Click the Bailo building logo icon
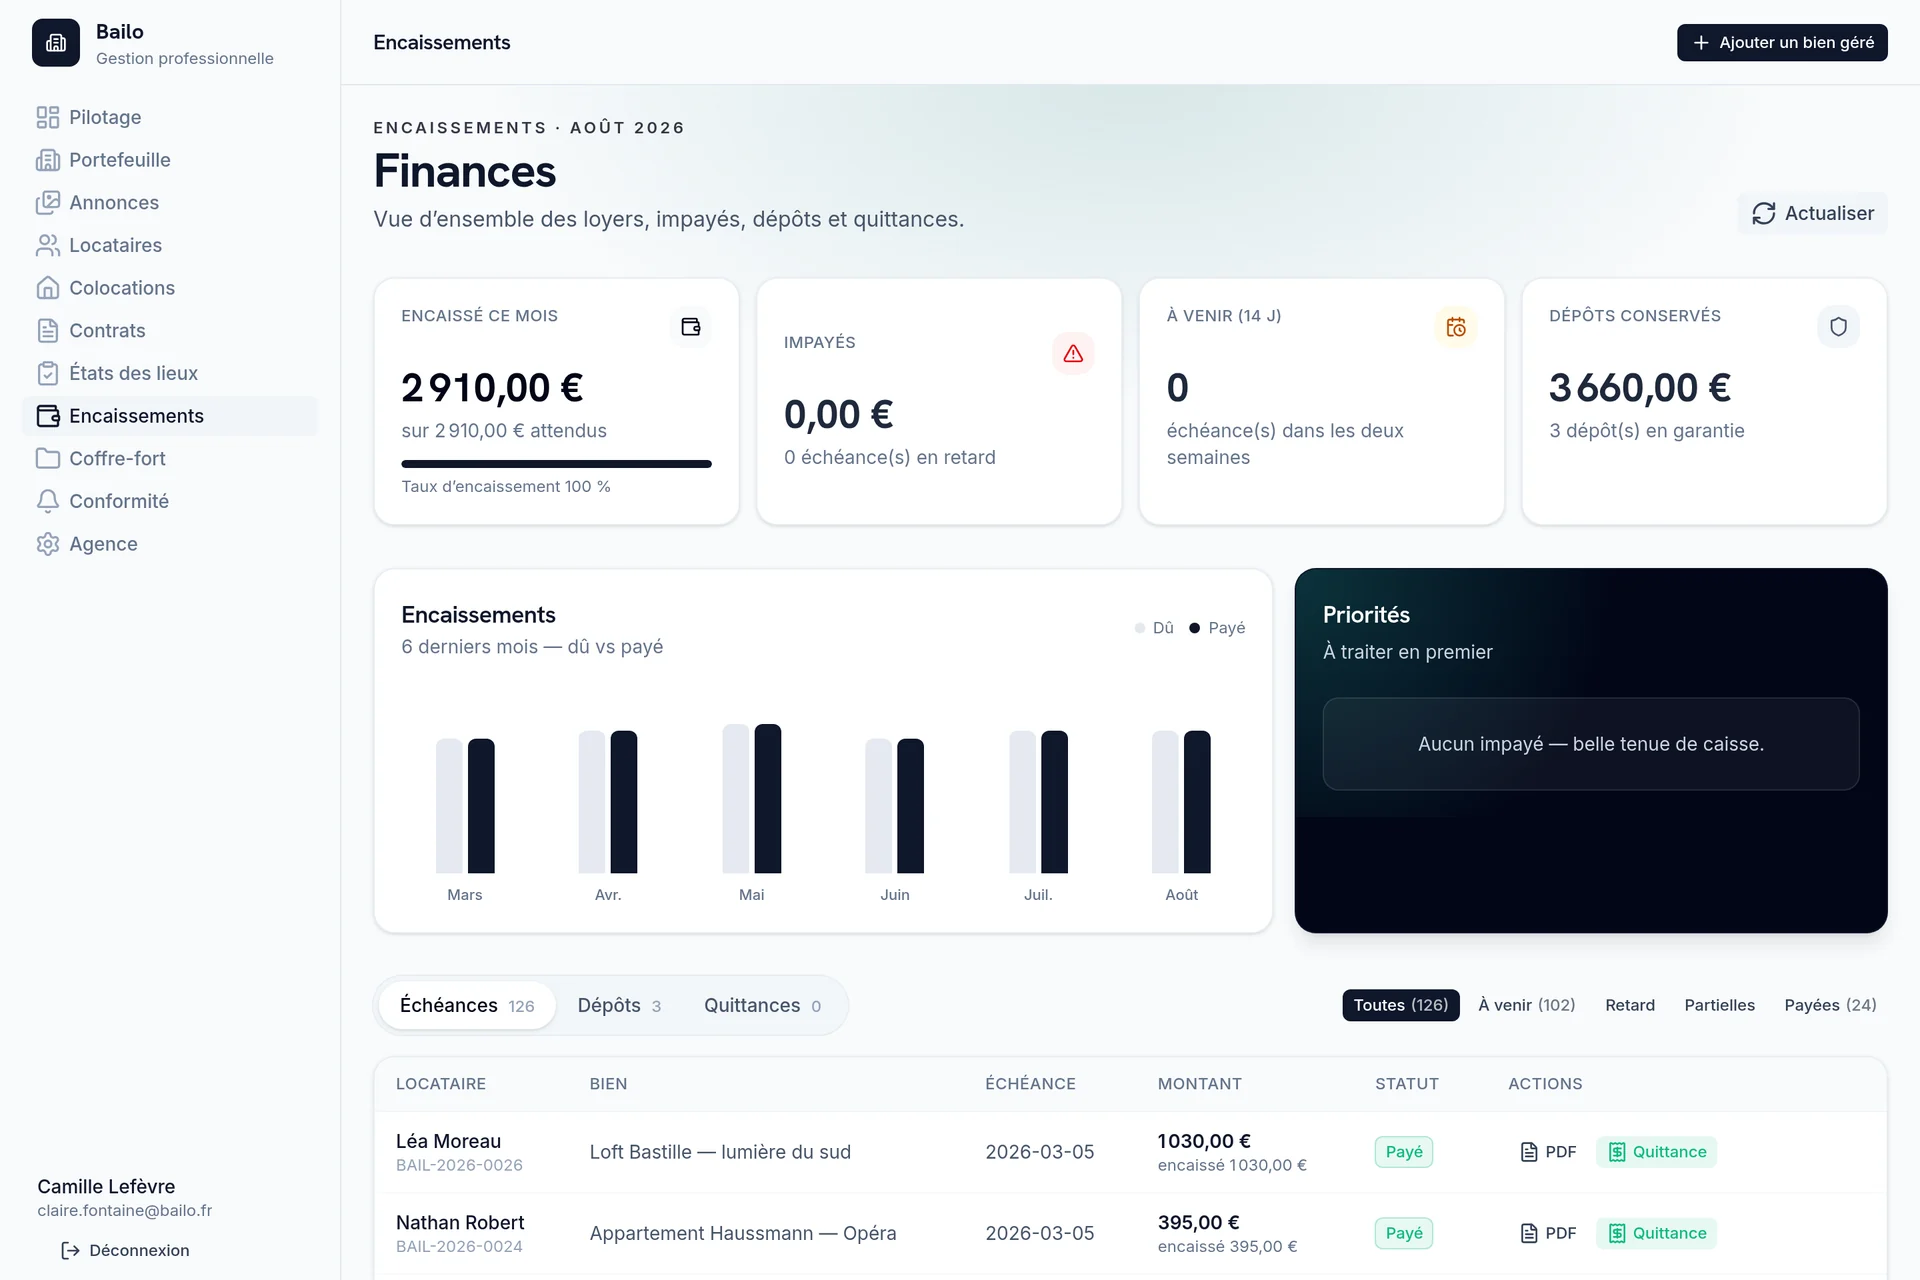The image size is (1920, 1280). (x=56, y=43)
